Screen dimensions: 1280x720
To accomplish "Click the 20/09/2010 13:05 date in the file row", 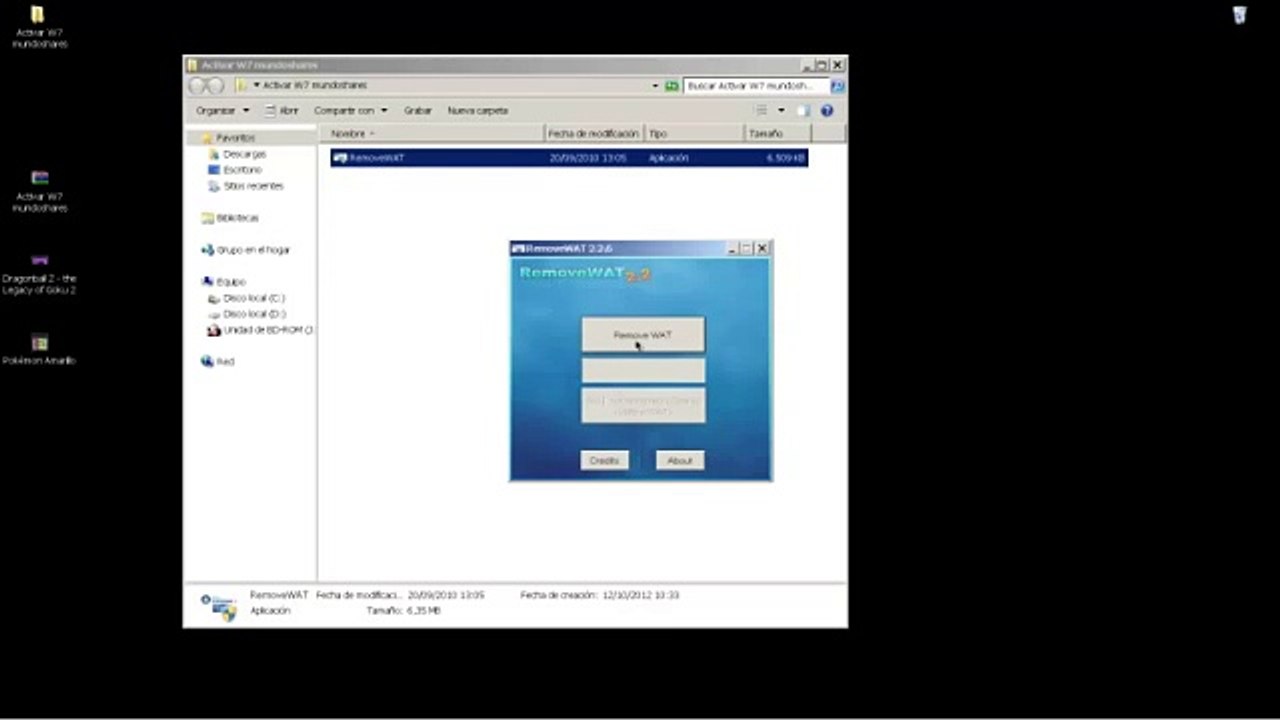I will [588, 158].
